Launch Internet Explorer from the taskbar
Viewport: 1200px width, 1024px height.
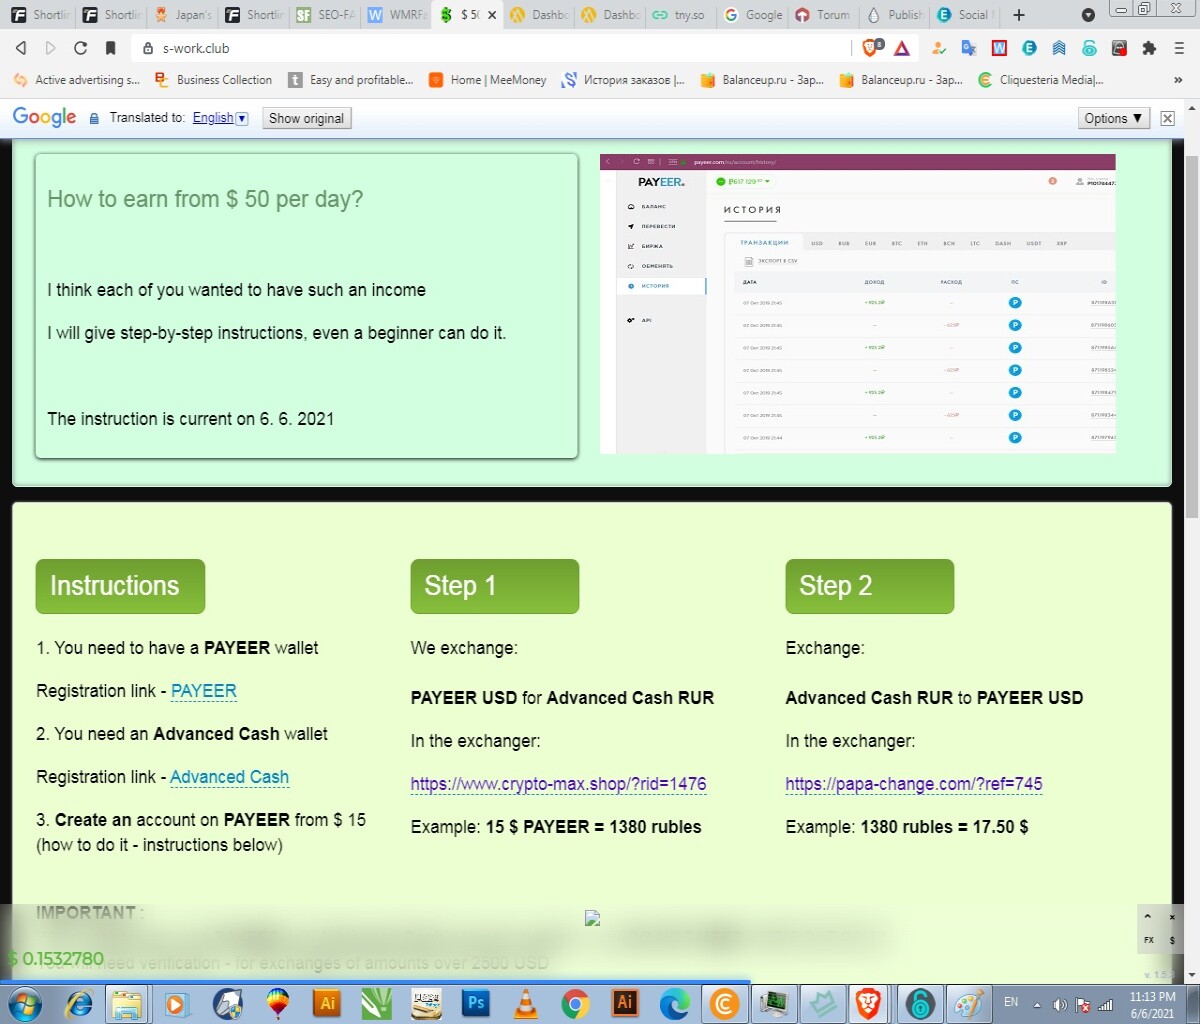pyautogui.click(x=78, y=1003)
